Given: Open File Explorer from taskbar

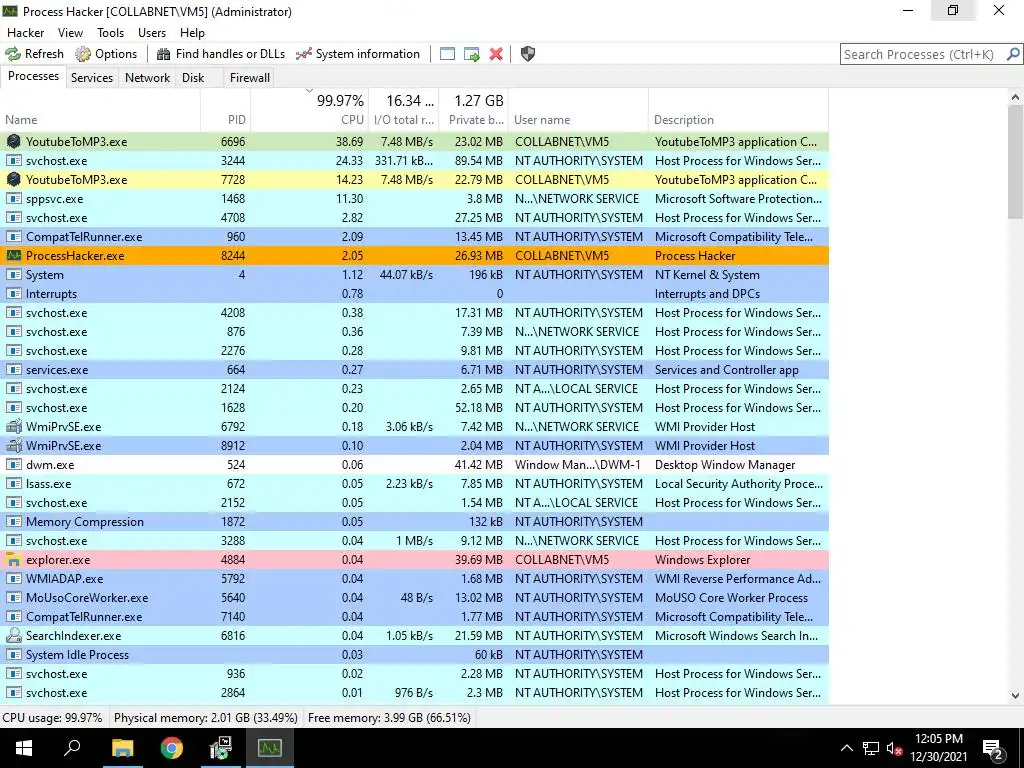Looking at the screenshot, I should click(x=122, y=748).
